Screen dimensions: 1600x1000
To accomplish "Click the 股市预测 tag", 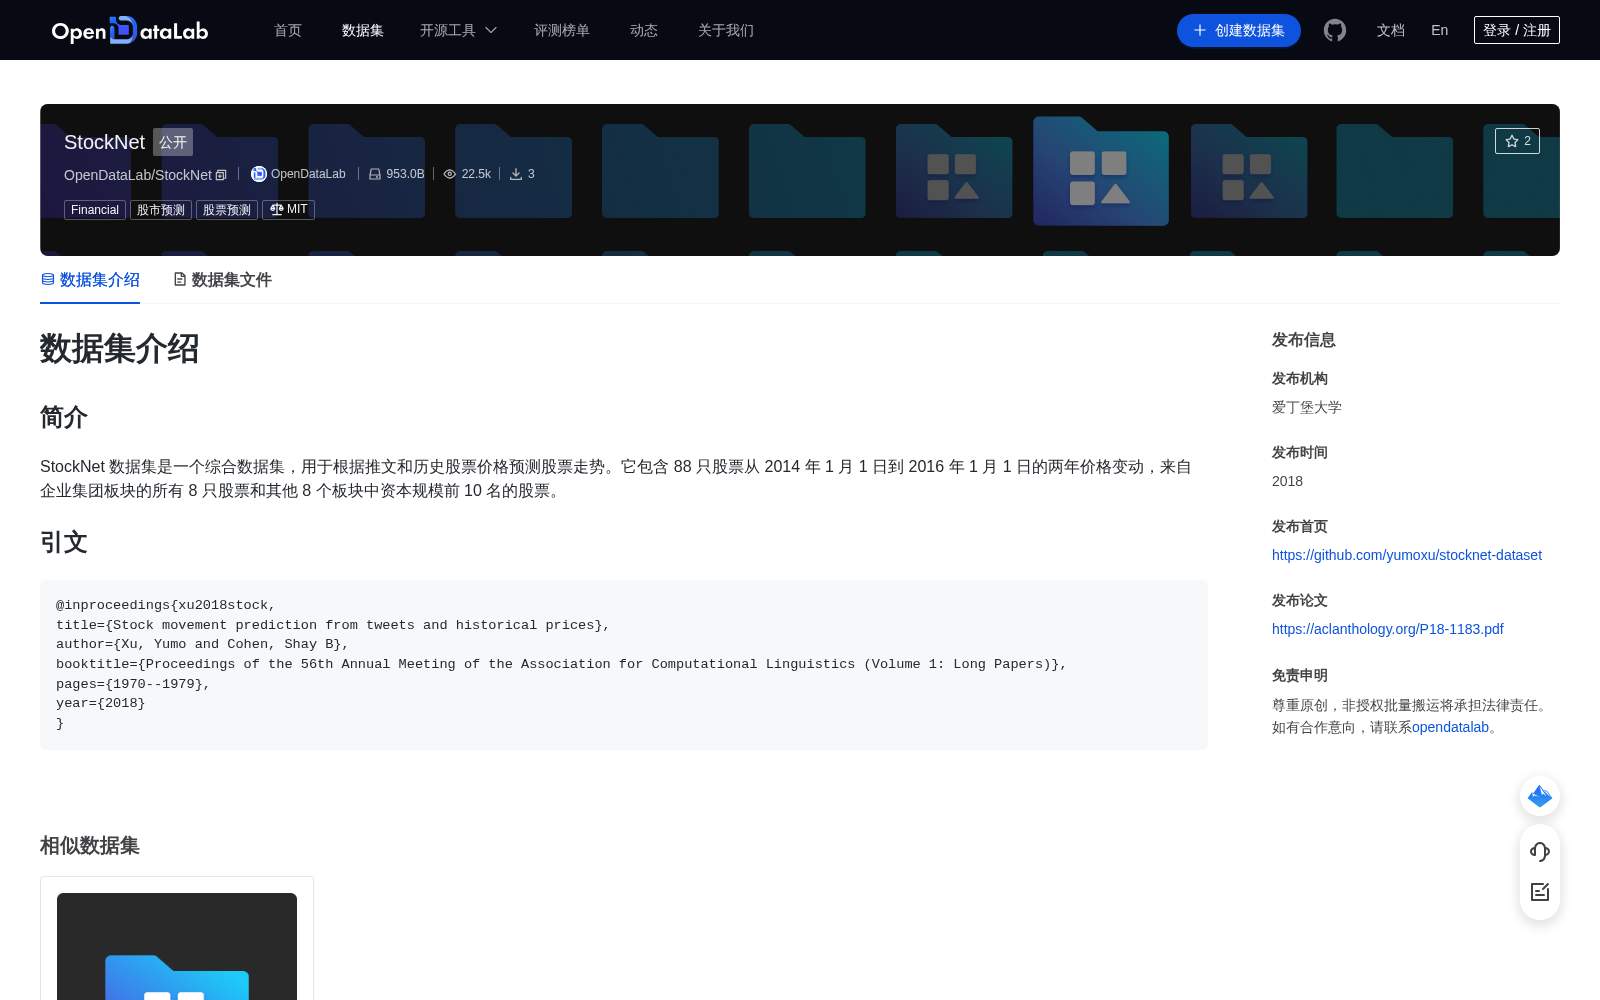I will coord(161,210).
